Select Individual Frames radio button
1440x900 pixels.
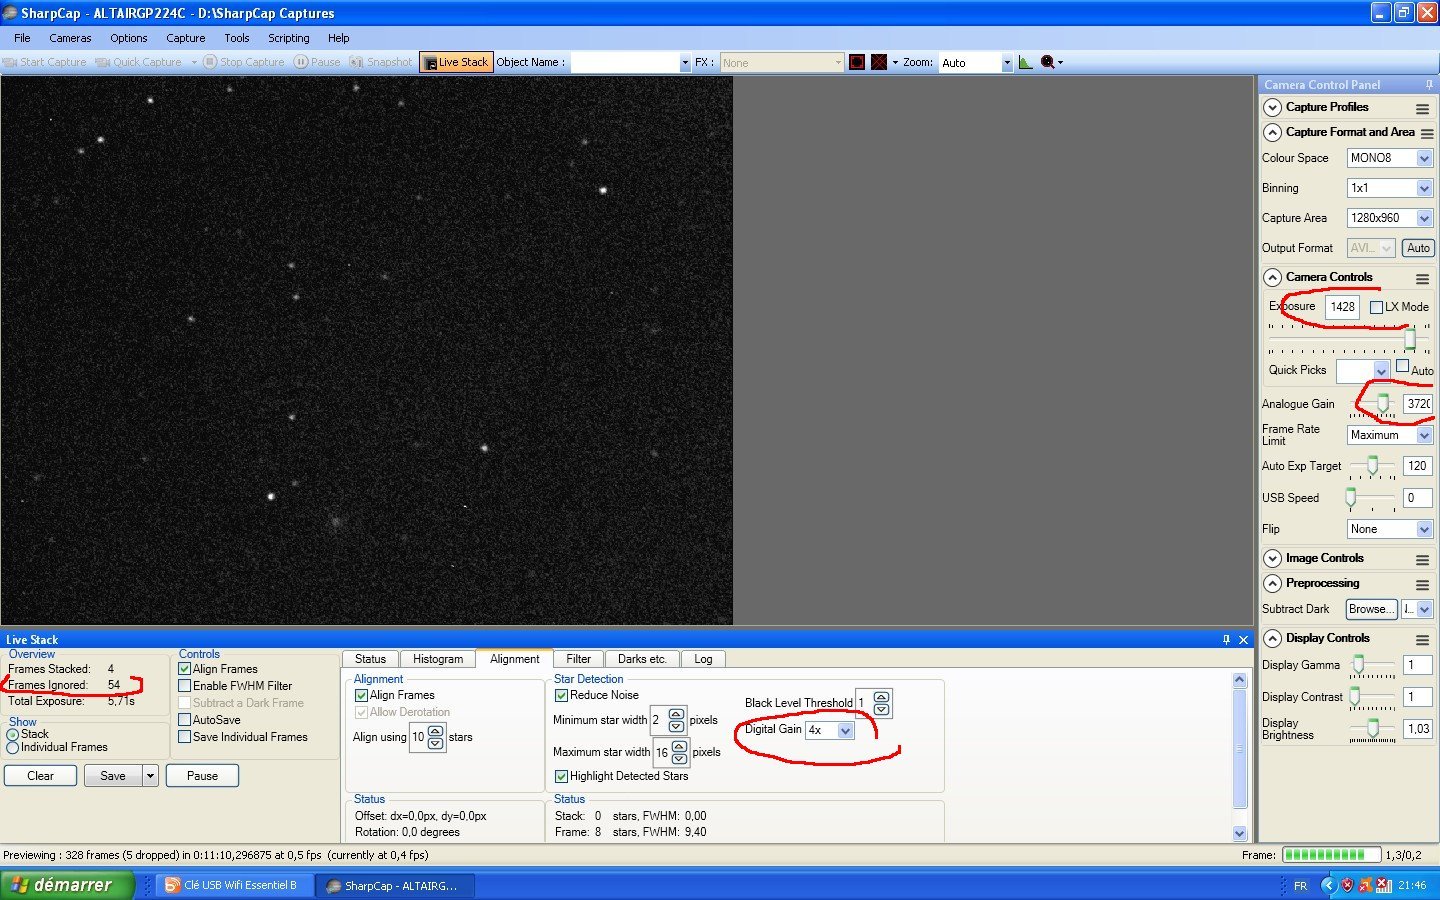coord(13,747)
